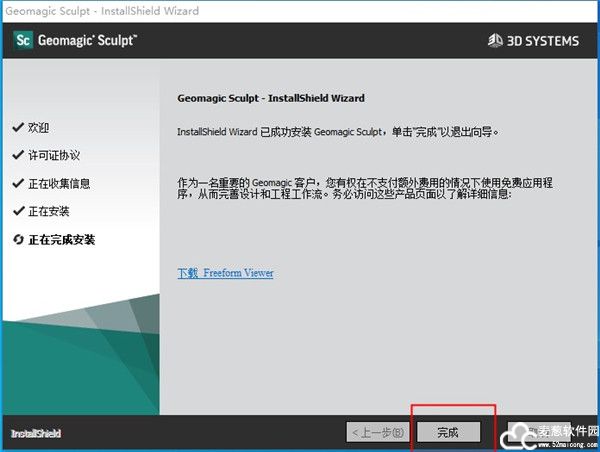Click the spinner icon beside 正在完成安装
The image size is (600, 452).
coord(18,240)
